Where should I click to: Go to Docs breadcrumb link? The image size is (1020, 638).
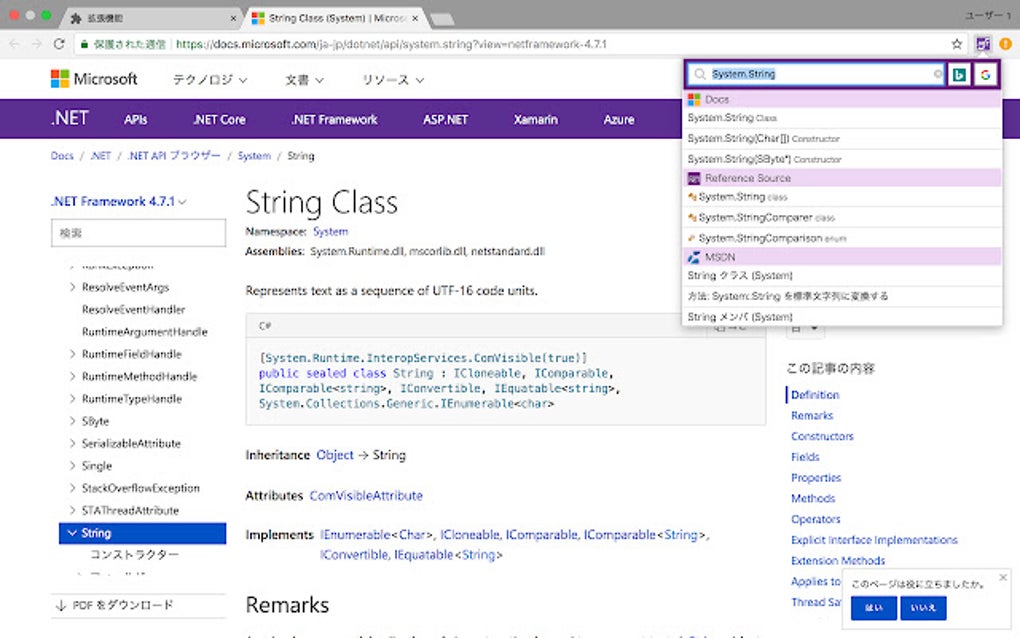coord(62,156)
